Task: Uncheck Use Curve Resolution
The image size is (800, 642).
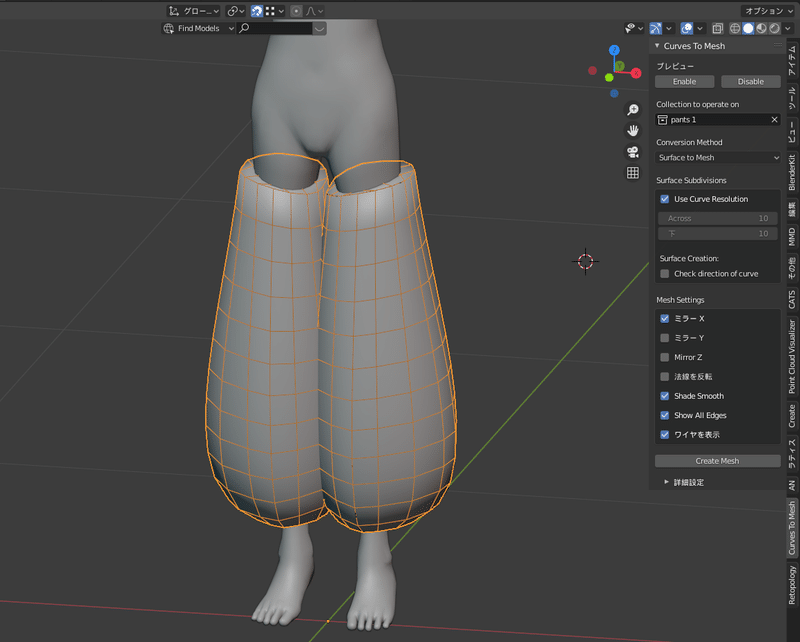Action: (x=665, y=199)
